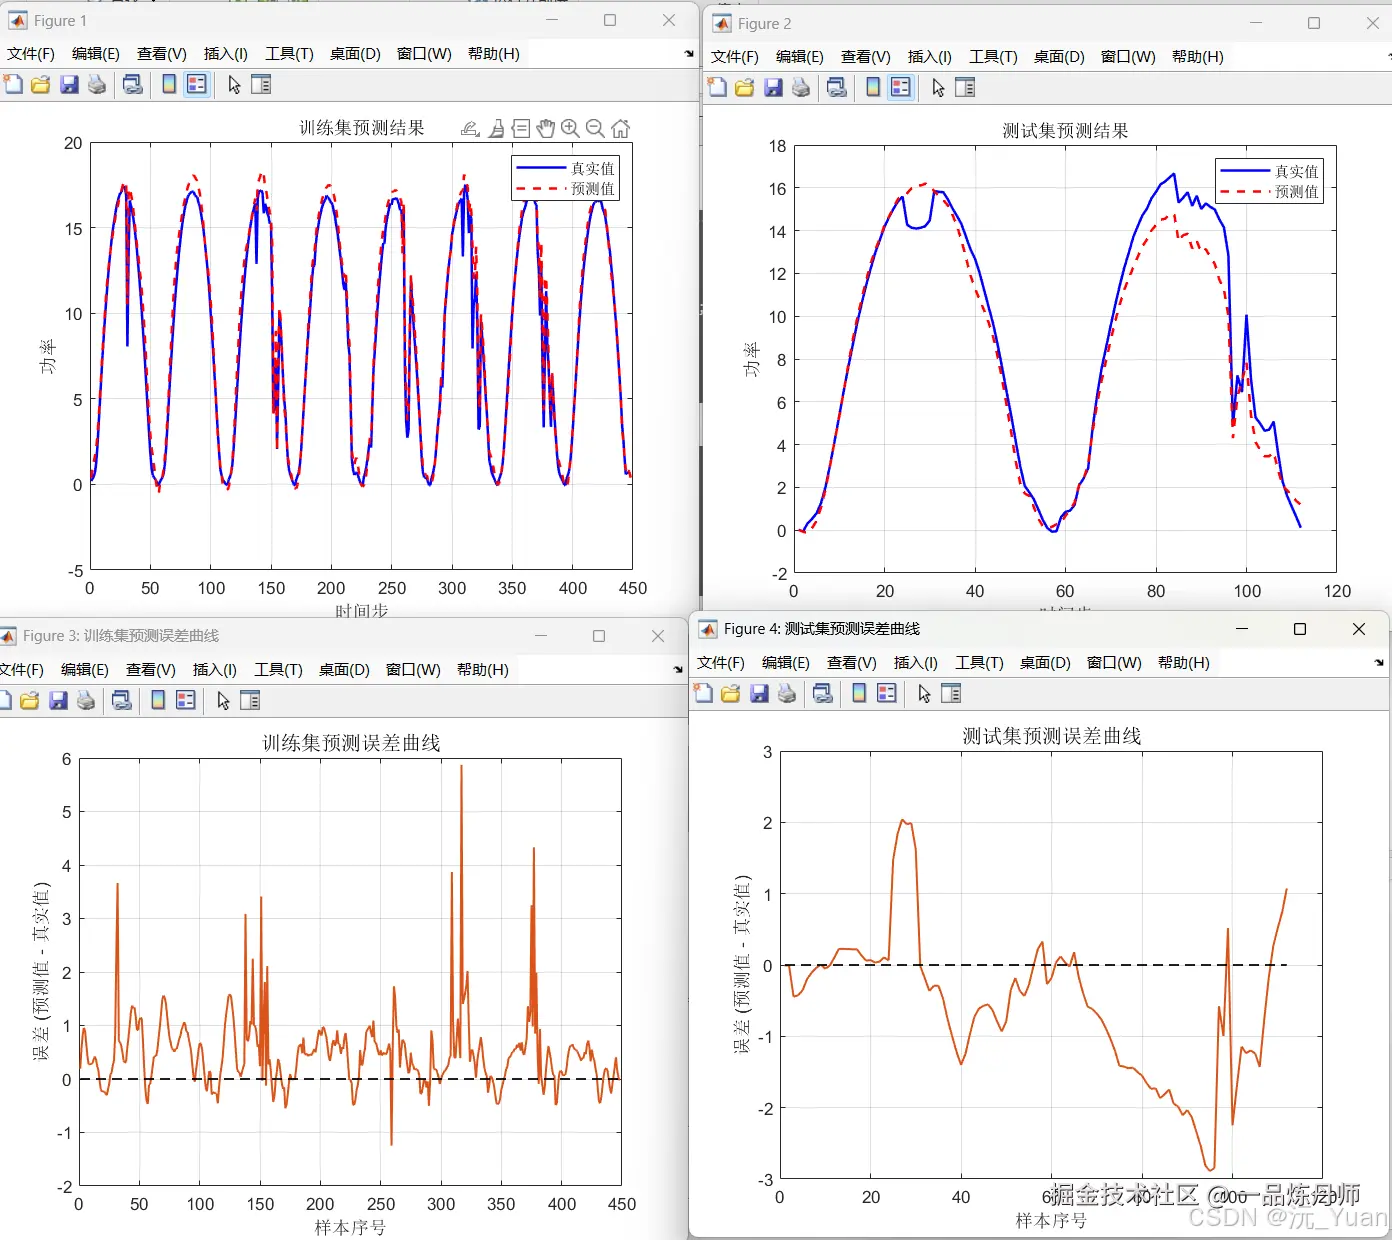The height and width of the screenshot is (1240, 1392).
Task: Open Property Inspector in Figure 2 toolbar
Action: click(965, 88)
